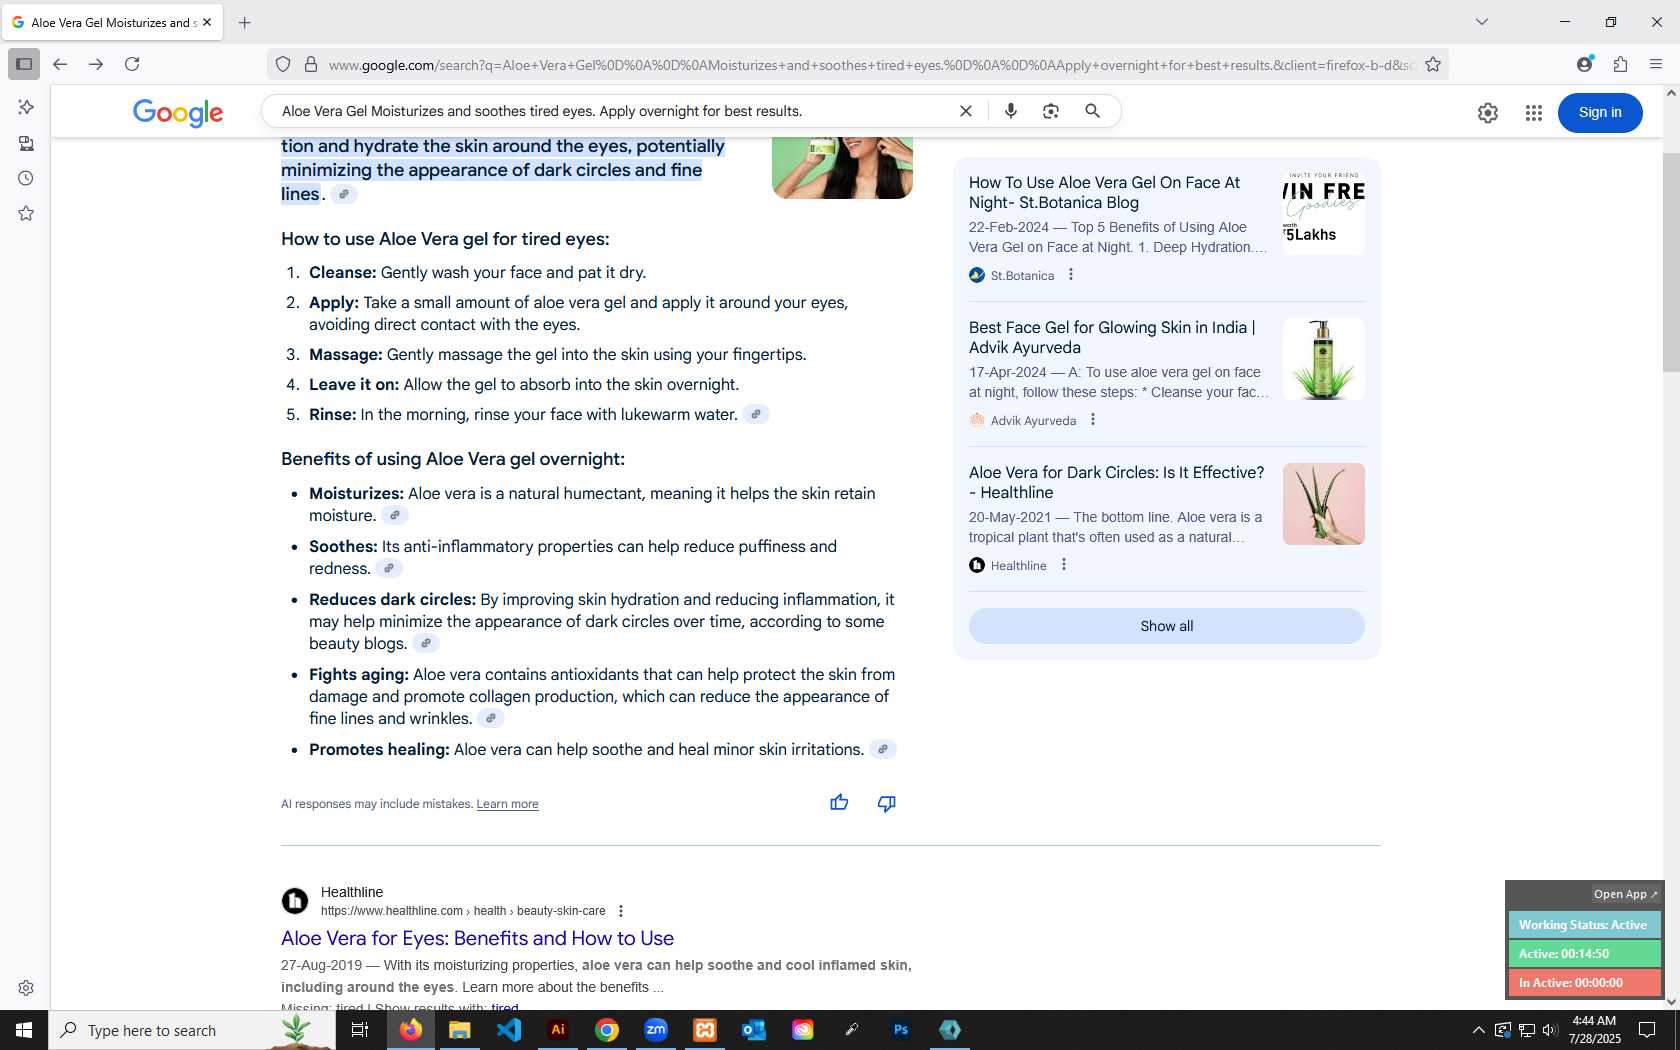Search by image with Lens icon

(x=1051, y=111)
